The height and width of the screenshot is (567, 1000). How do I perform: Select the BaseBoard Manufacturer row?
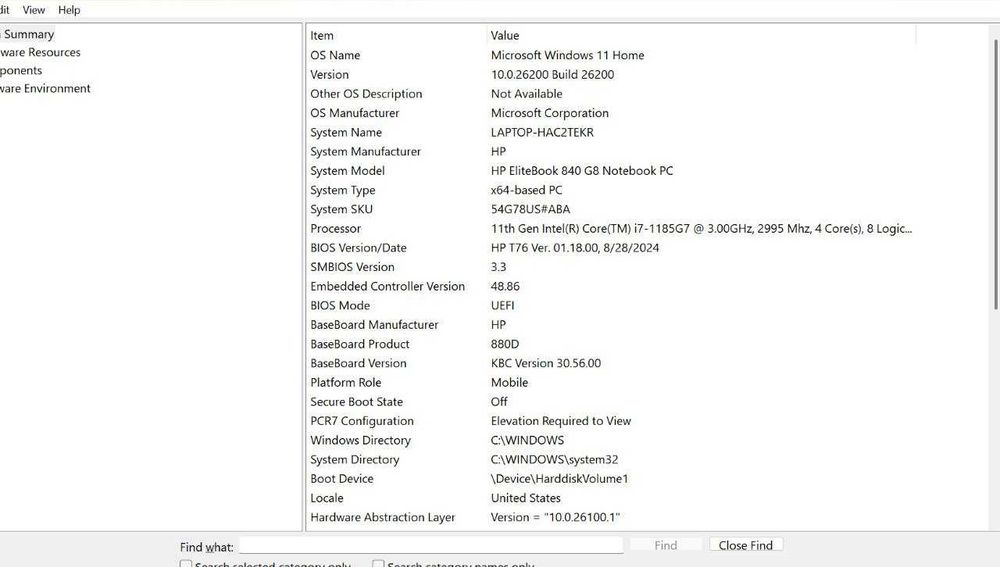point(611,325)
